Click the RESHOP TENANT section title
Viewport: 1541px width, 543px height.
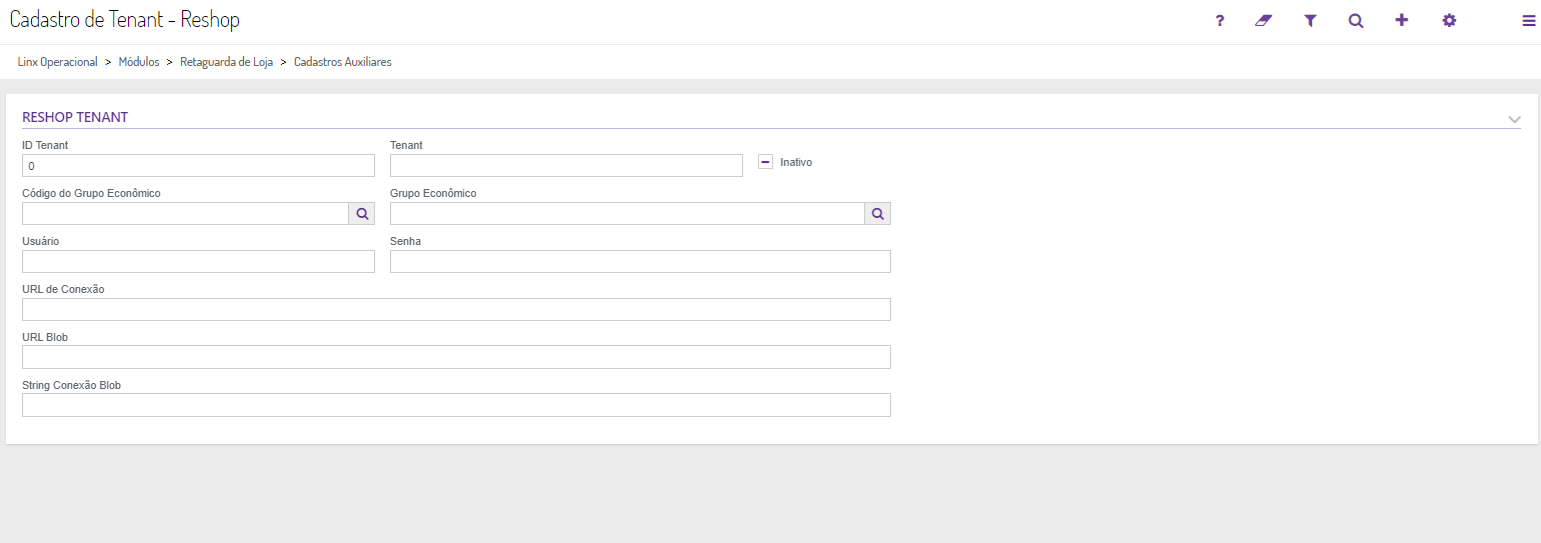click(x=75, y=117)
